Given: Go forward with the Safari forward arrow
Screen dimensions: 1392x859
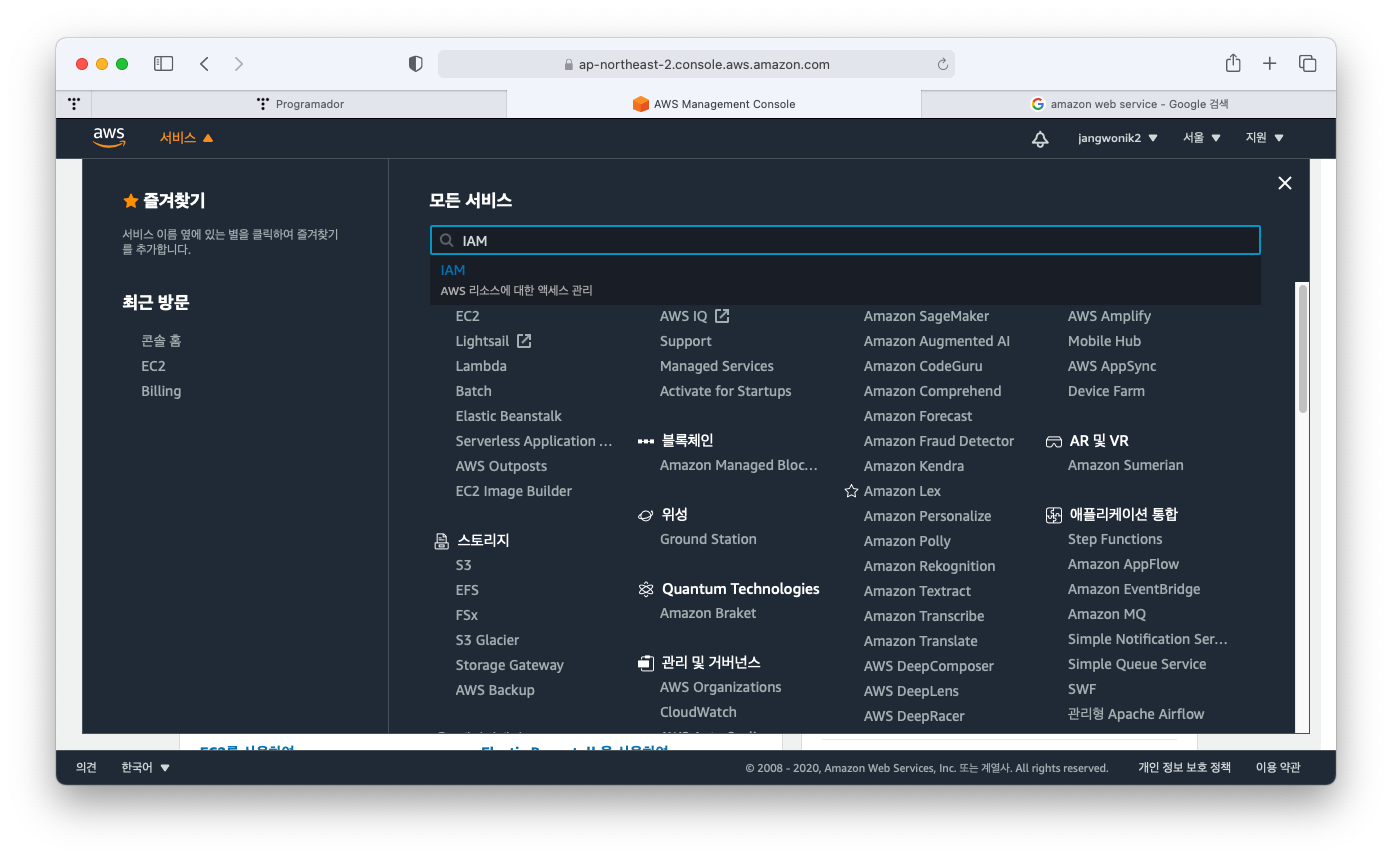Looking at the screenshot, I should tap(238, 64).
